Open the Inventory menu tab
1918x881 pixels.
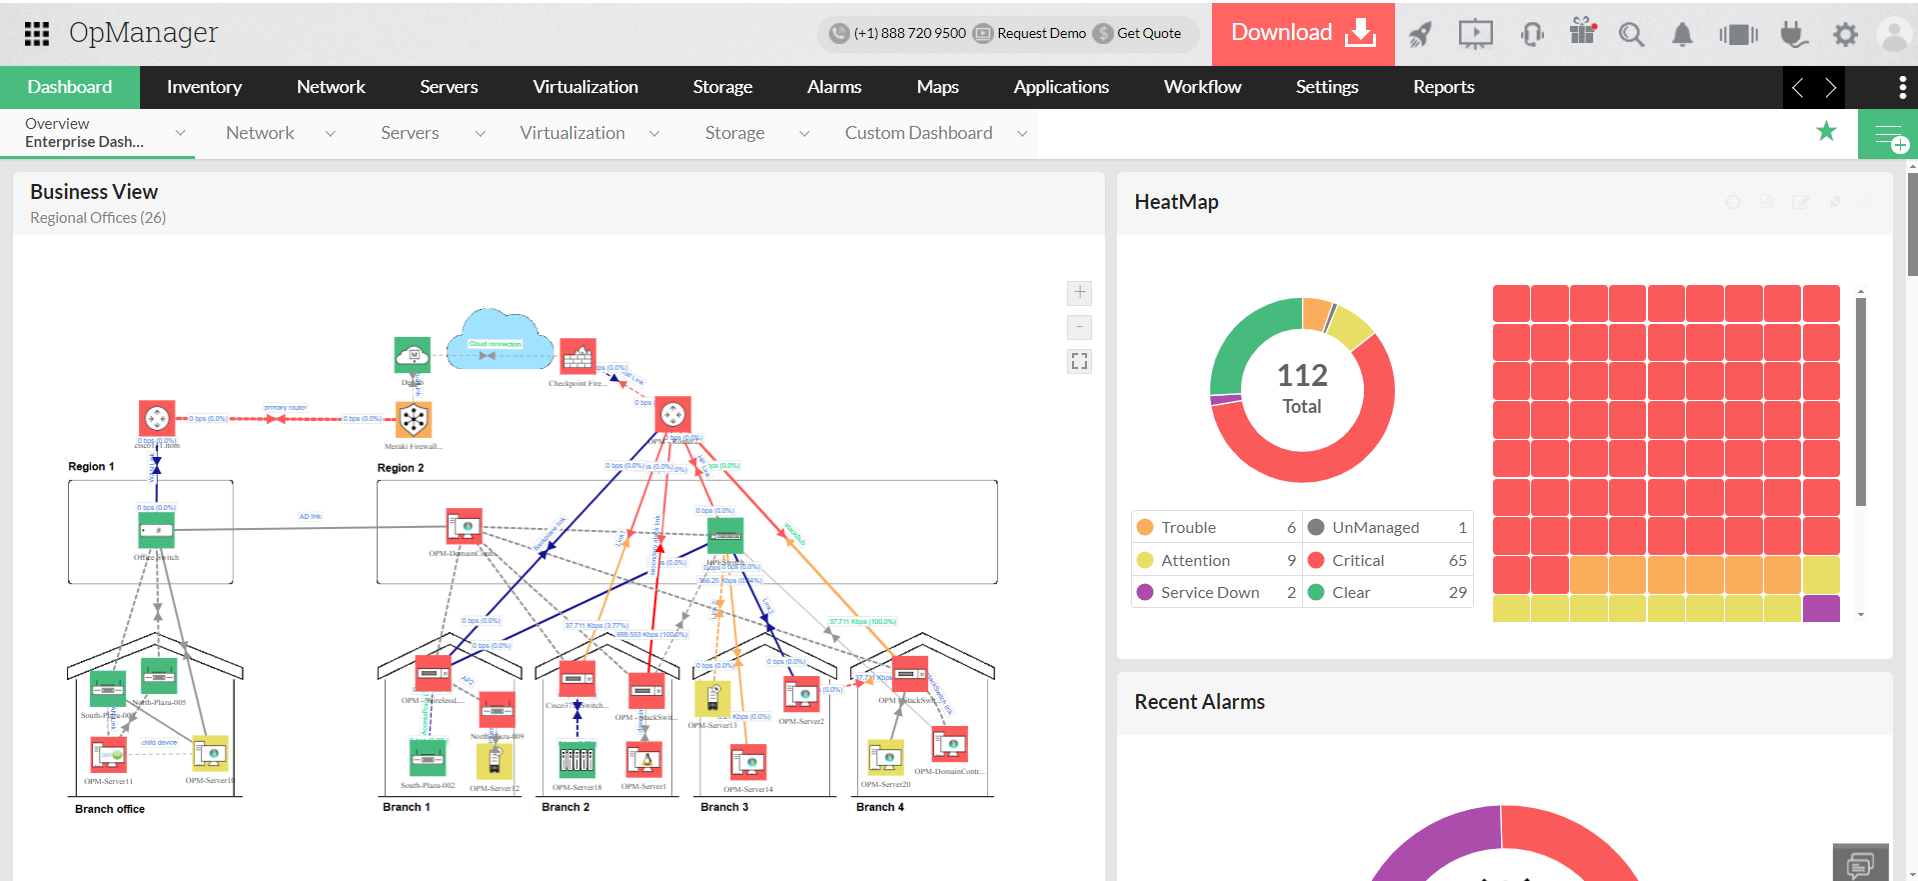point(204,87)
